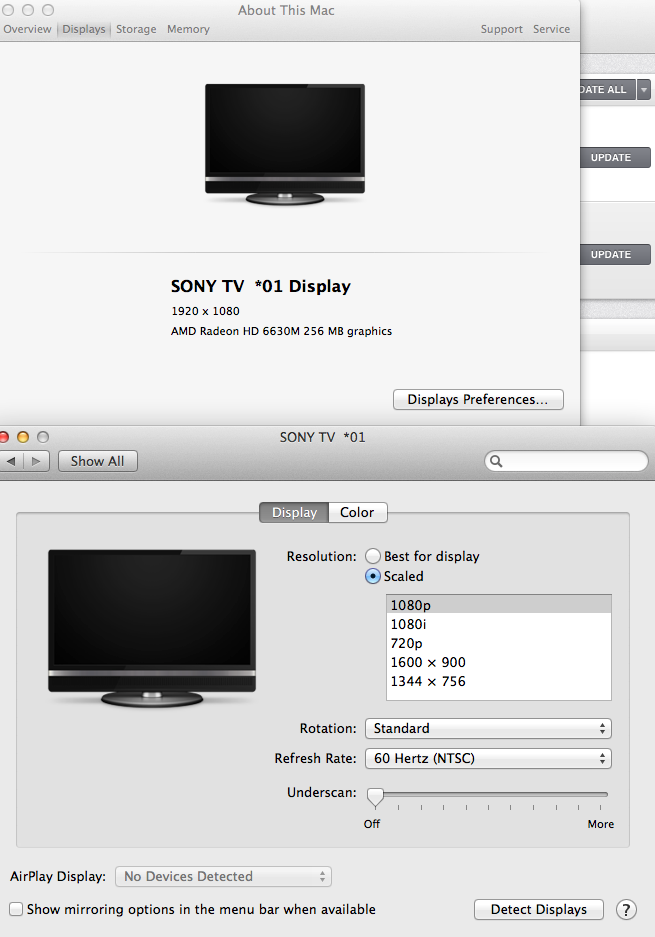Choose 720p in the resolution list
This screenshot has width=655, height=937.
point(499,644)
